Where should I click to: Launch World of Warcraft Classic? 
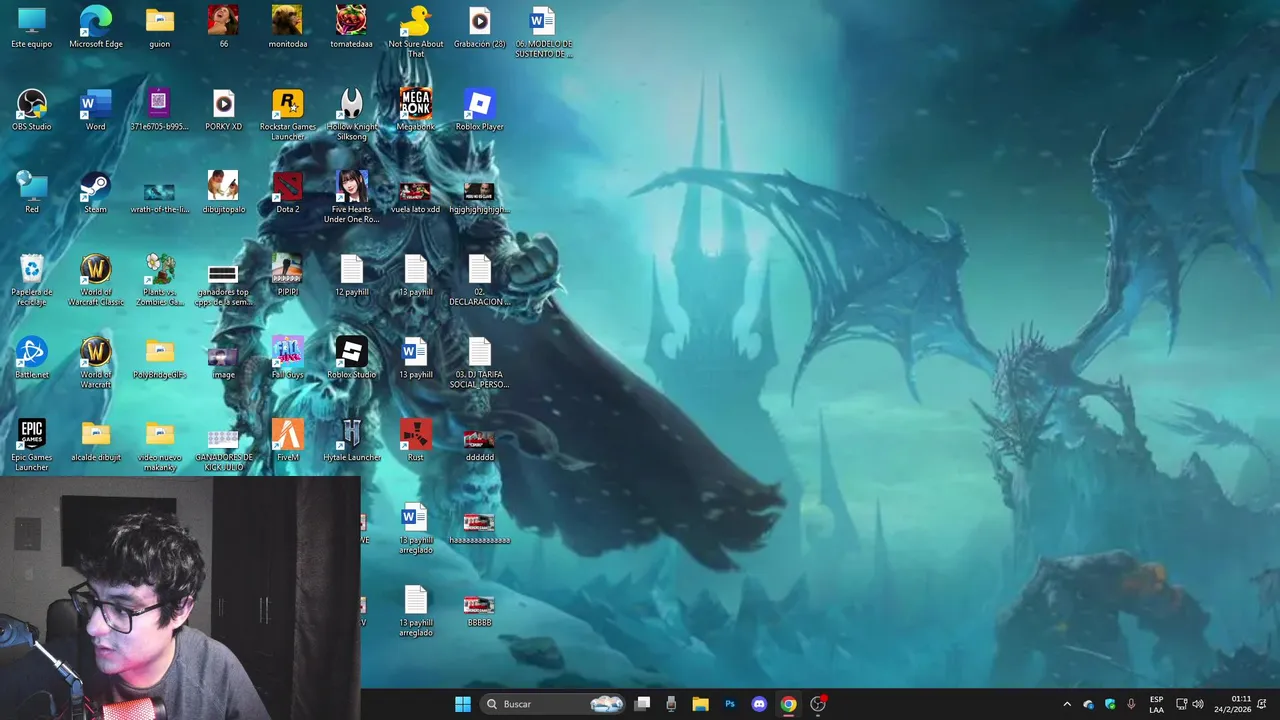(96, 281)
